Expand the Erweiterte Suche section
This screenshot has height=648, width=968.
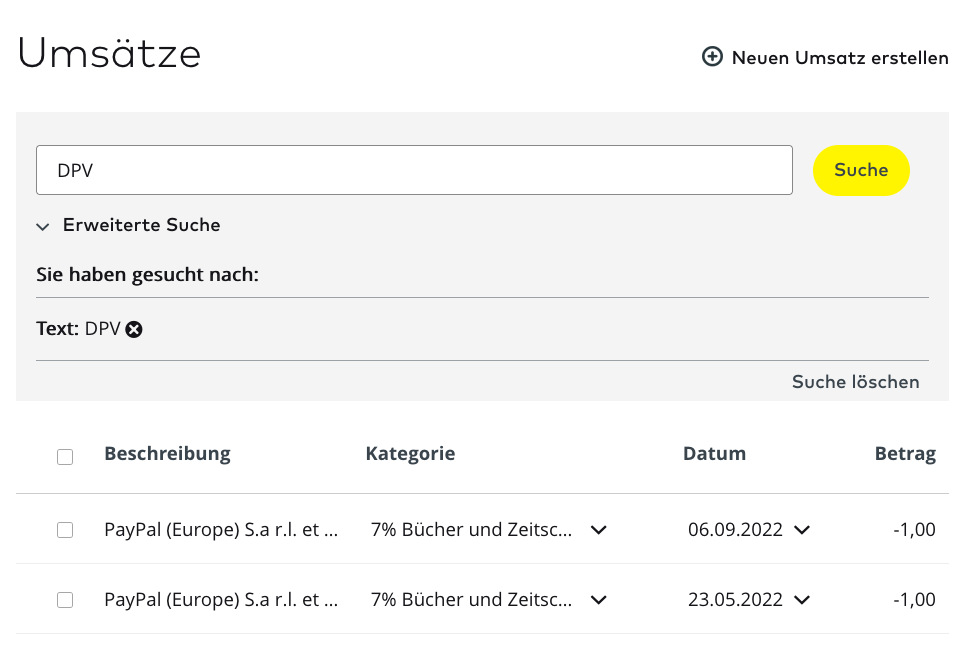point(141,225)
